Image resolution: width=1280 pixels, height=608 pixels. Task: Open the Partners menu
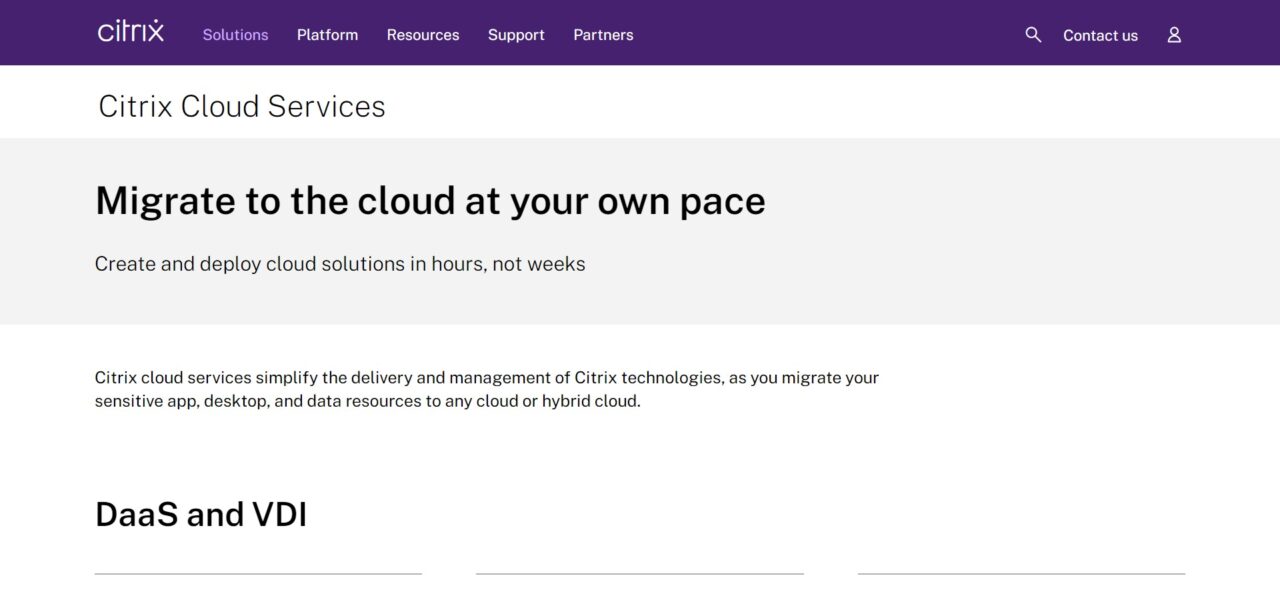[x=603, y=35]
